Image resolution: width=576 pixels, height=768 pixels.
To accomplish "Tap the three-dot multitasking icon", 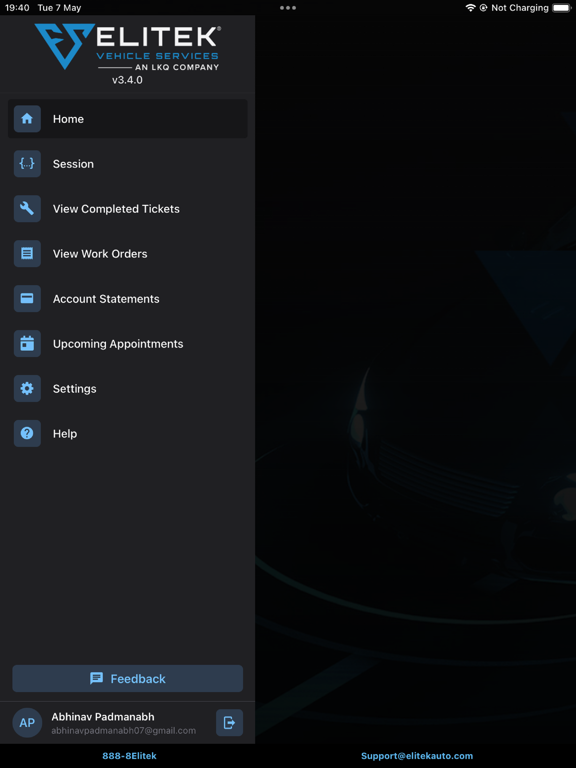I will pyautogui.click(x=288, y=8).
